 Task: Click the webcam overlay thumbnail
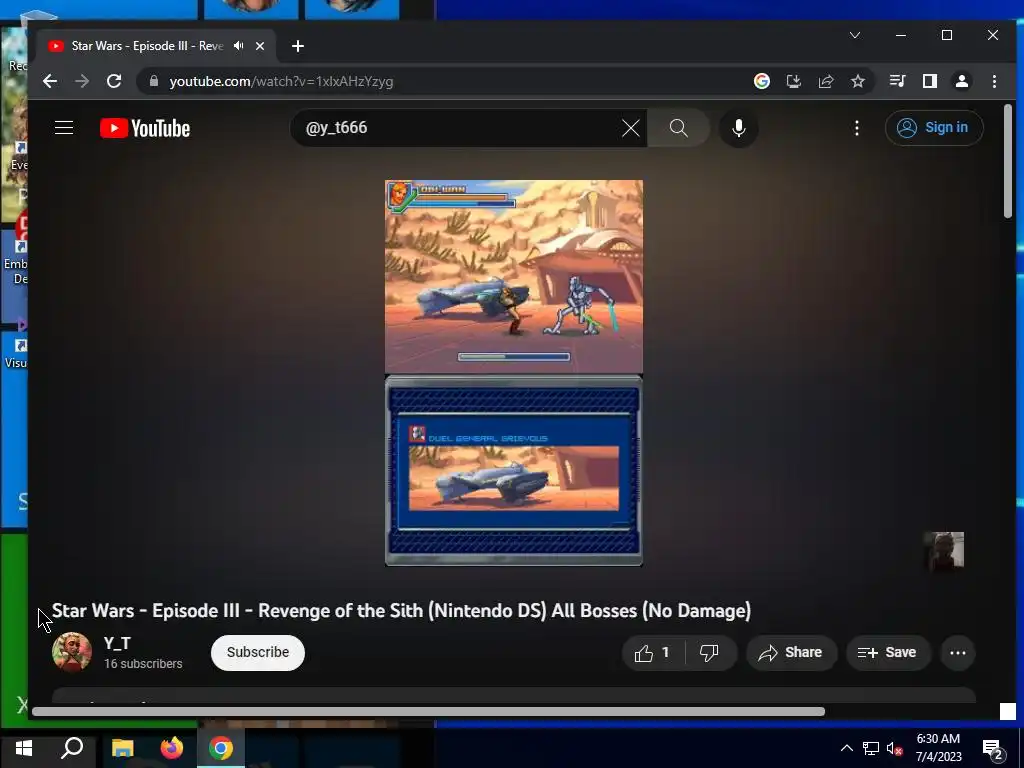(945, 551)
